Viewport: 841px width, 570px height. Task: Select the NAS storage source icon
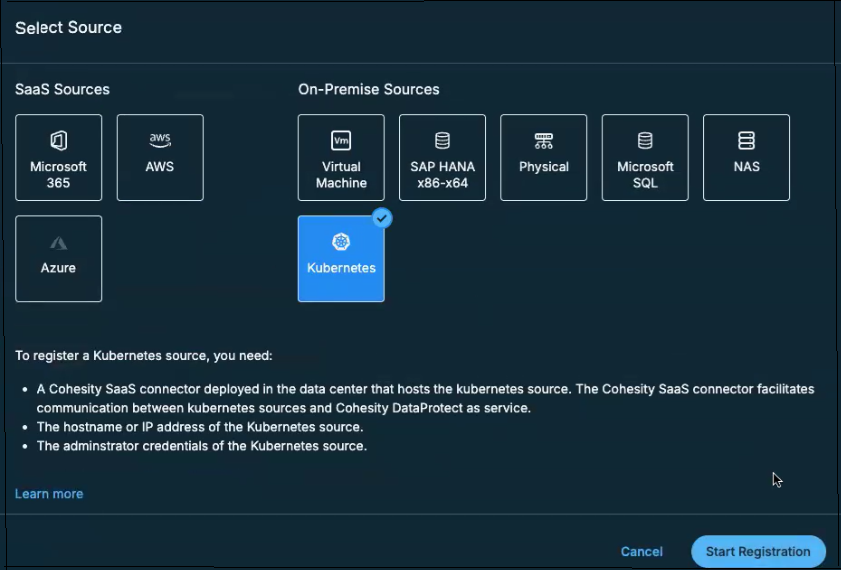[x=746, y=141]
